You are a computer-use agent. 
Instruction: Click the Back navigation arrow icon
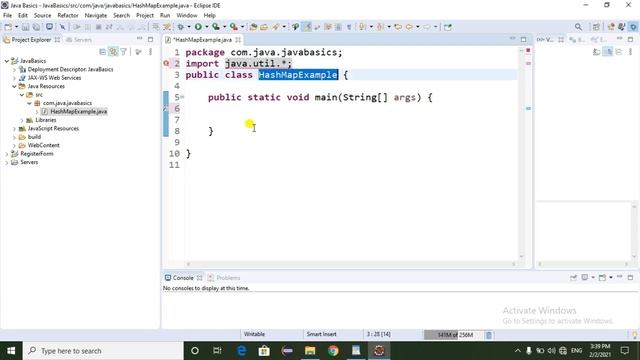pos(409,27)
